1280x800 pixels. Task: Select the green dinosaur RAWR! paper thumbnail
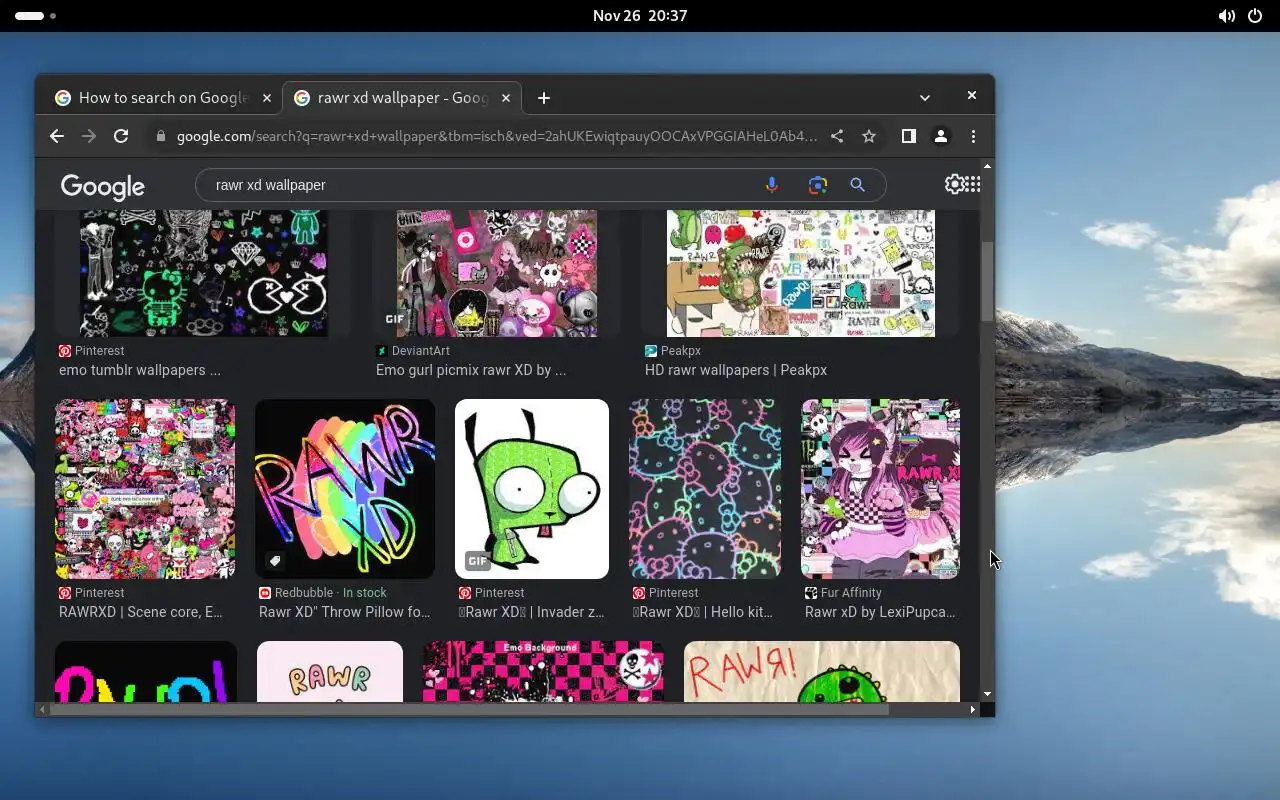pyautogui.click(x=822, y=671)
